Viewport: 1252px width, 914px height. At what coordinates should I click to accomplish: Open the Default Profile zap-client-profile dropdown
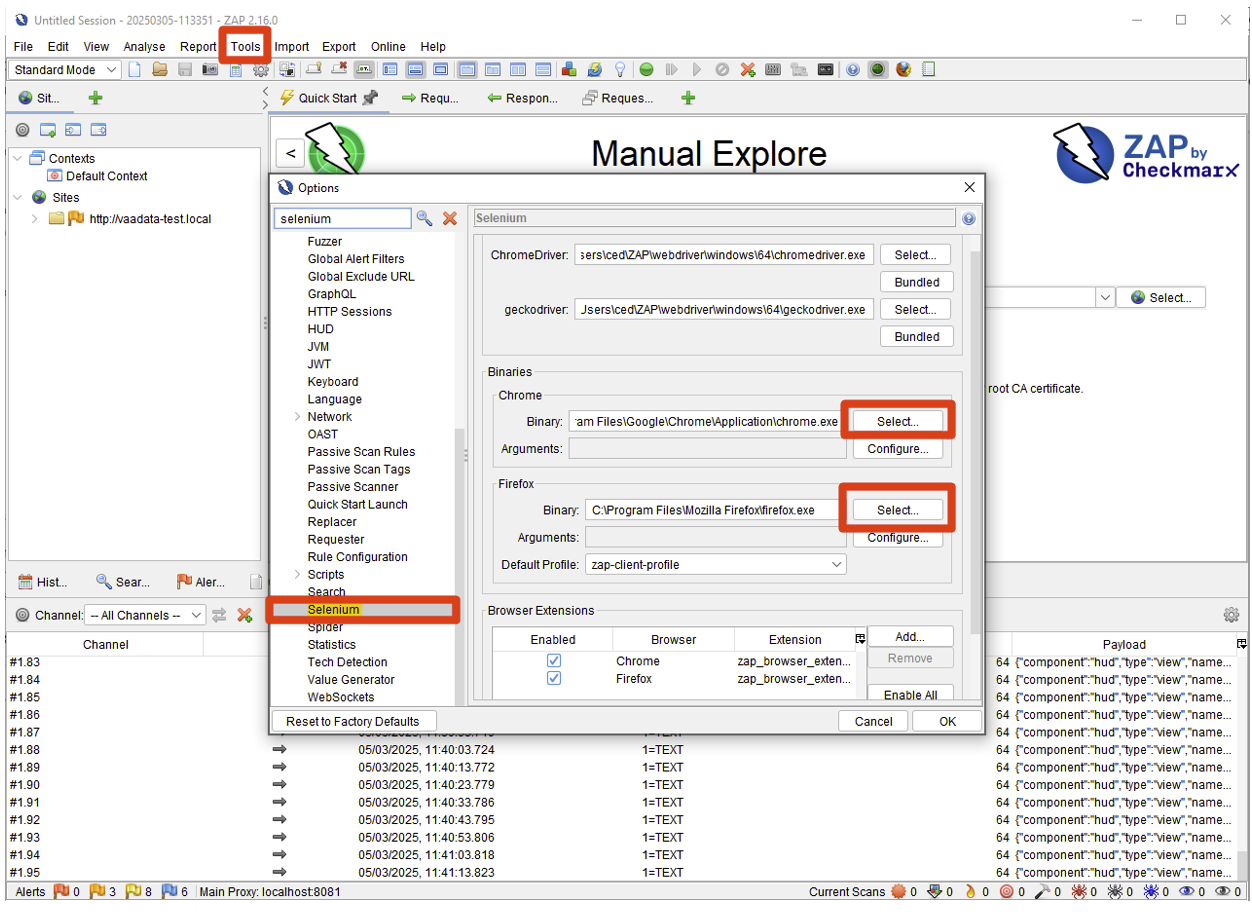pos(715,565)
